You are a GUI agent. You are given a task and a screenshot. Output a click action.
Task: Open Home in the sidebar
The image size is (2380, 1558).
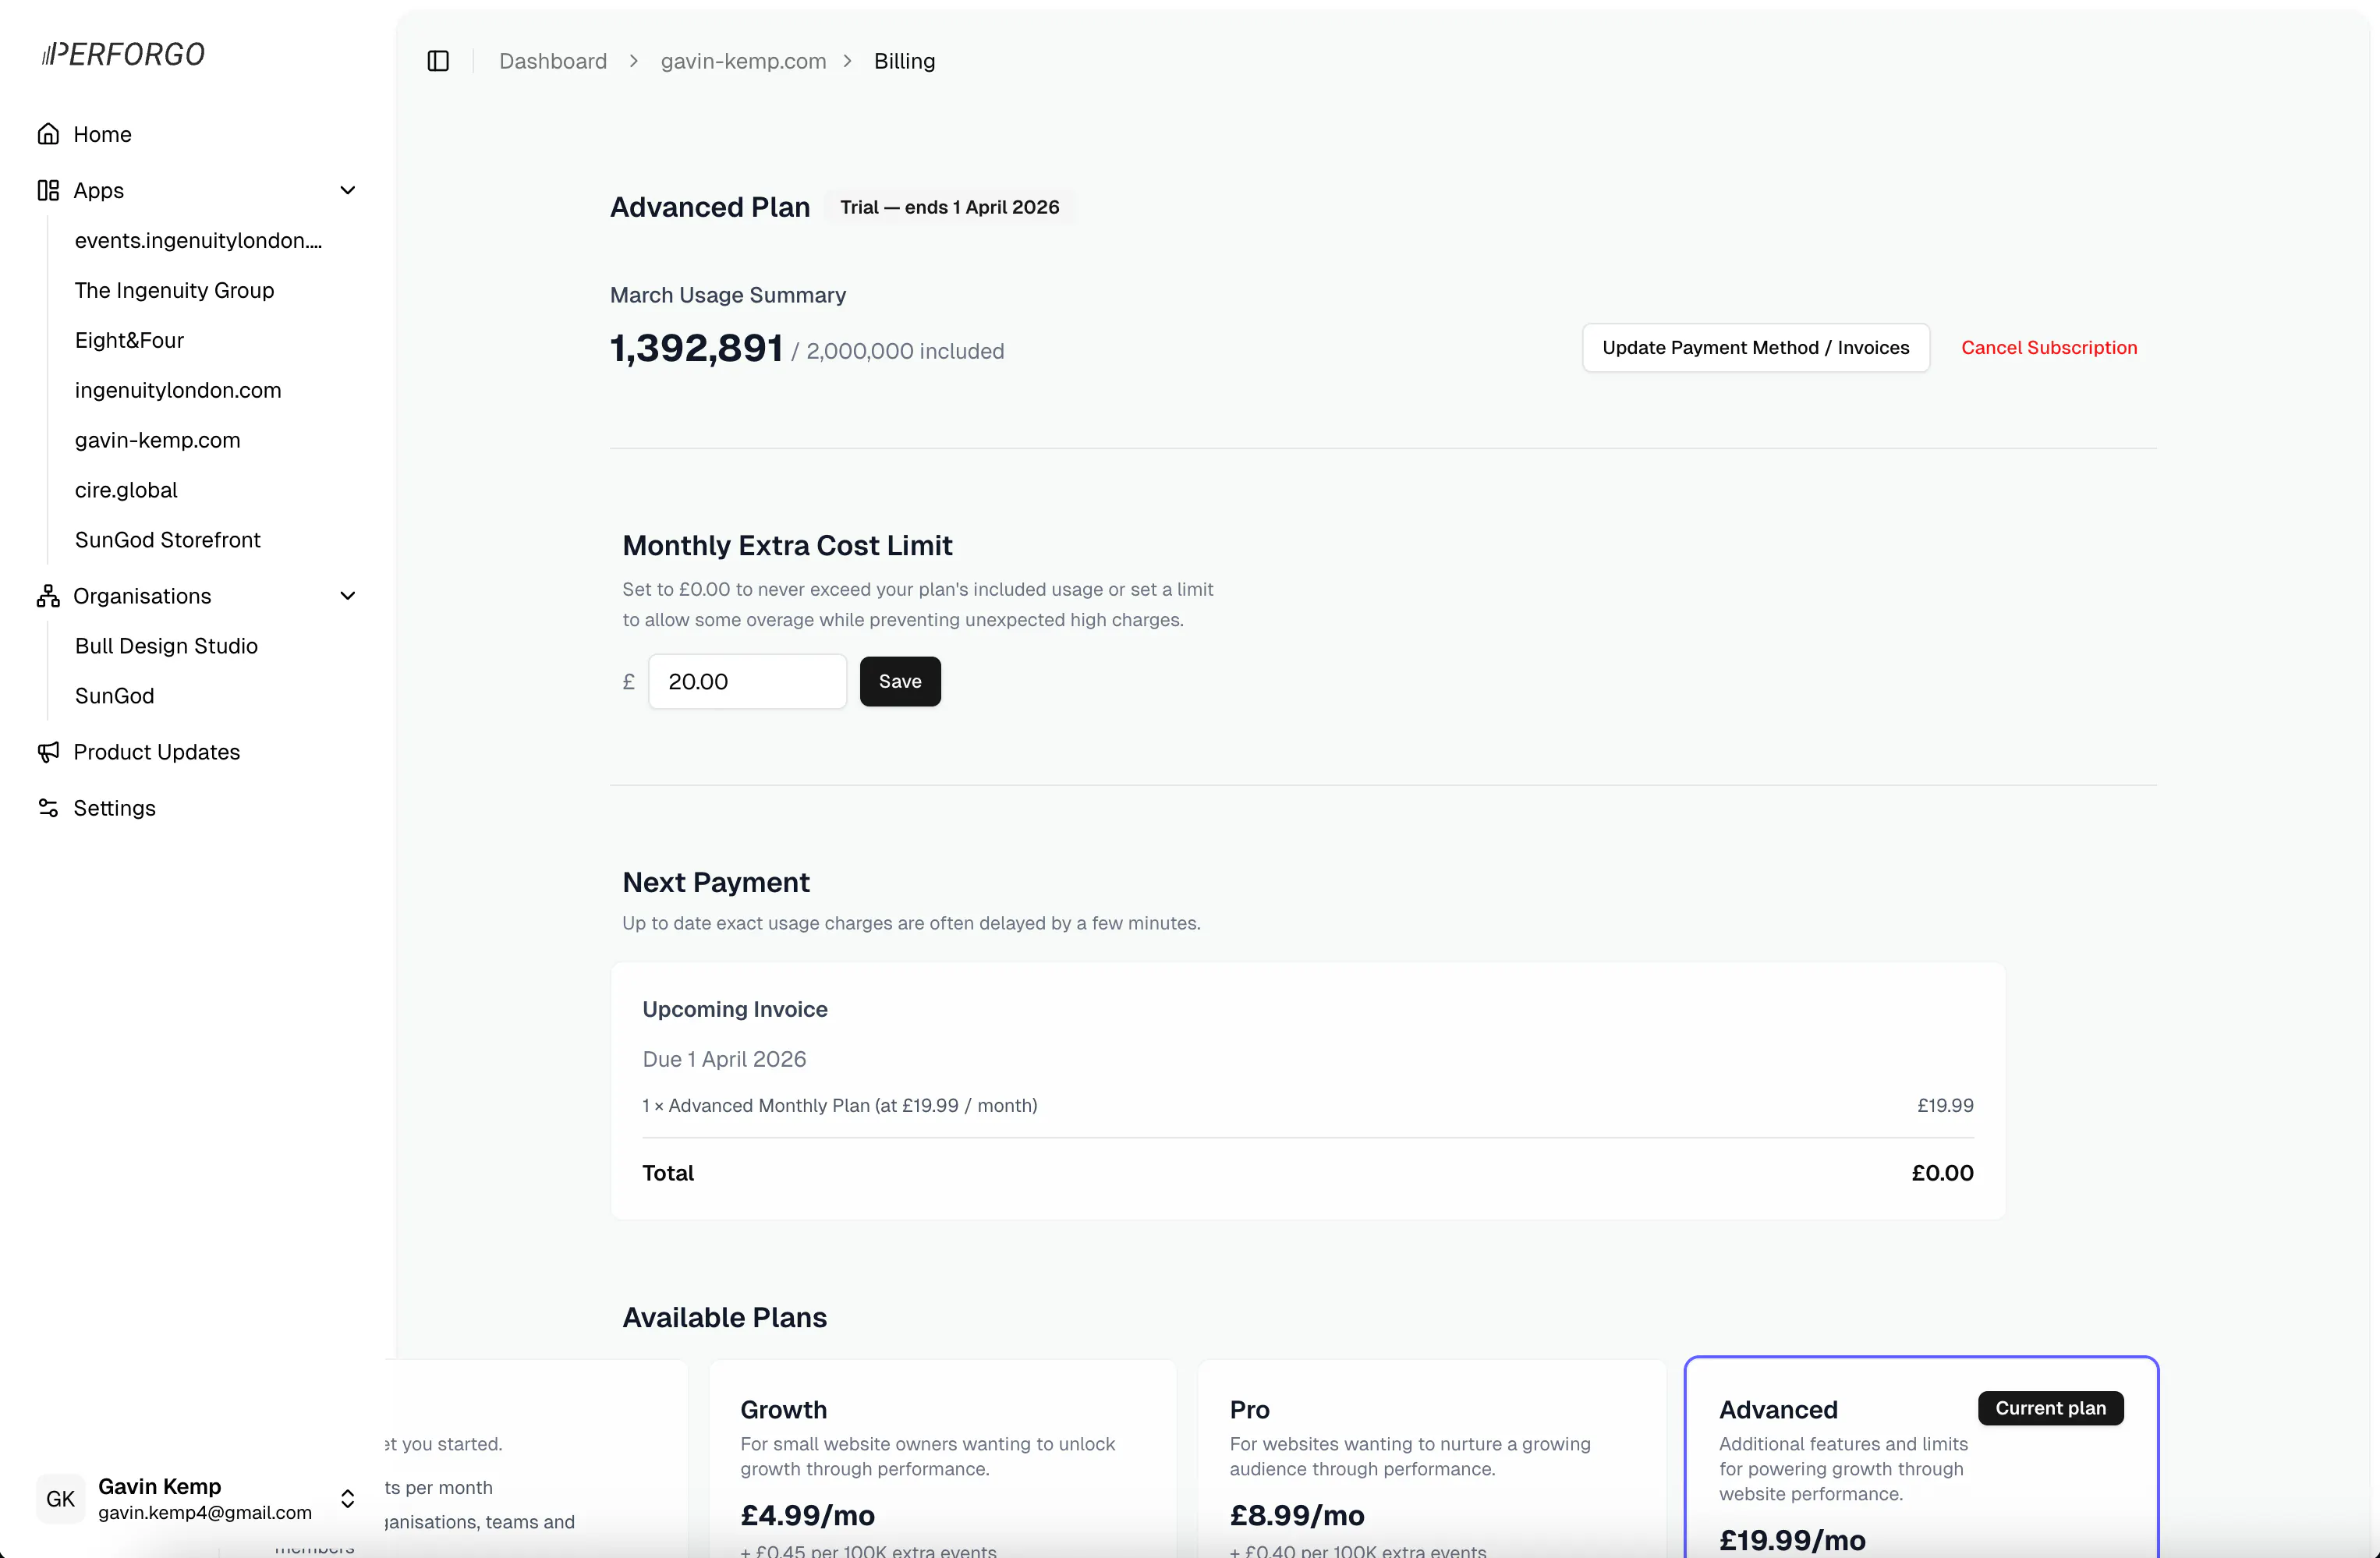pos(197,134)
